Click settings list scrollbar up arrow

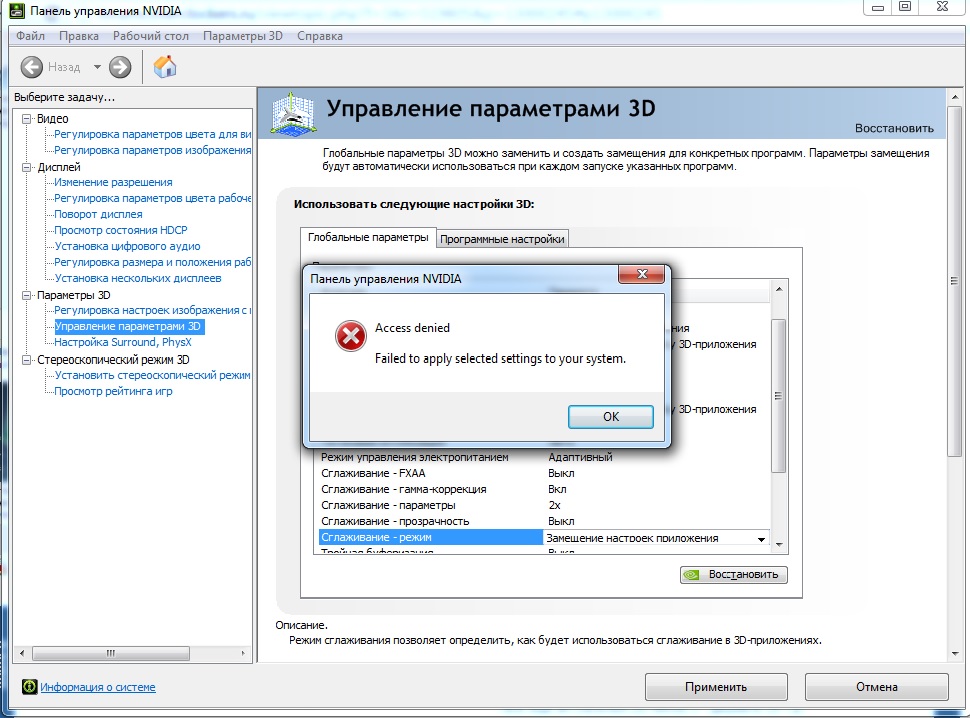click(x=779, y=289)
